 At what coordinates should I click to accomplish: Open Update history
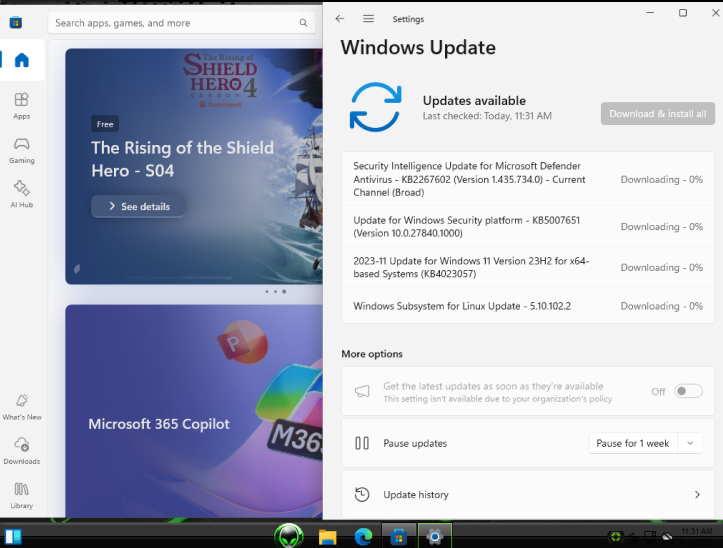click(528, 494)
